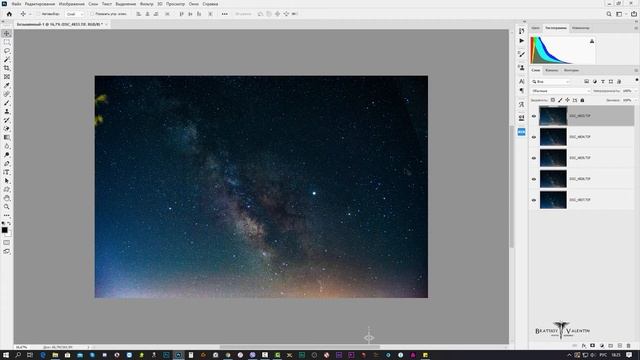Select the Frame tool
Screen dimensions: 640x360
[7, 77]
